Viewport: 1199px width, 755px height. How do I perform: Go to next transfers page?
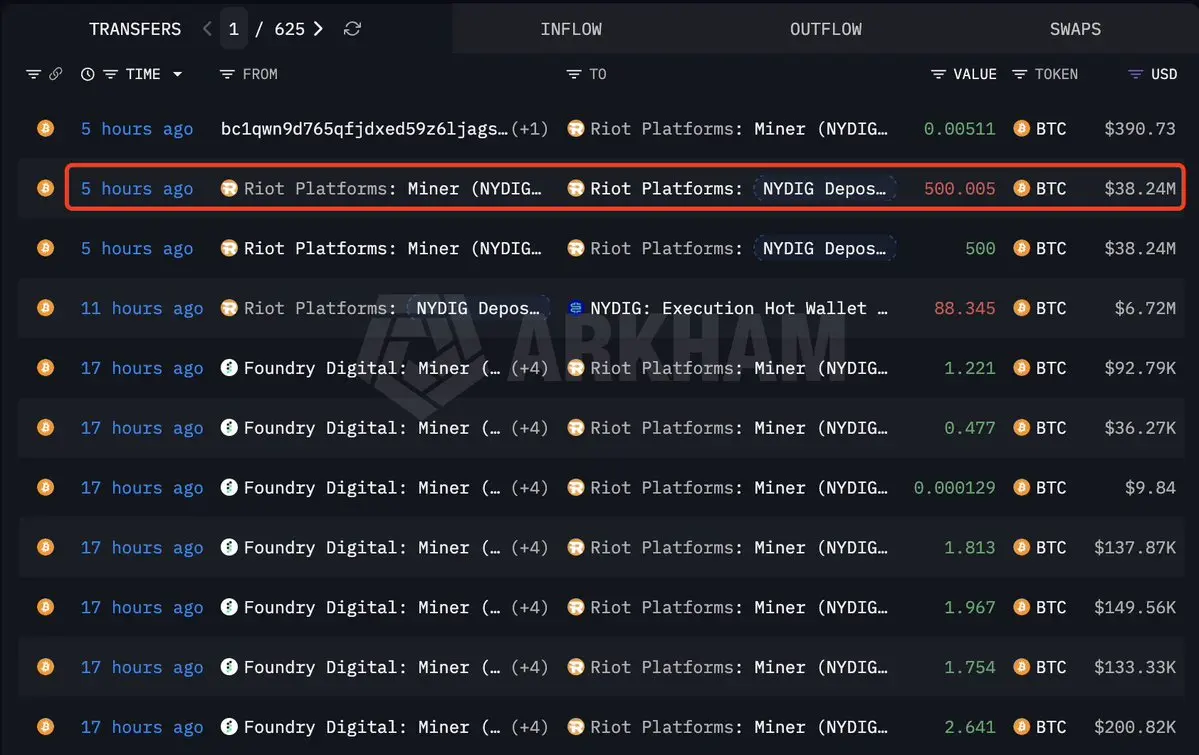coord(318,29)
